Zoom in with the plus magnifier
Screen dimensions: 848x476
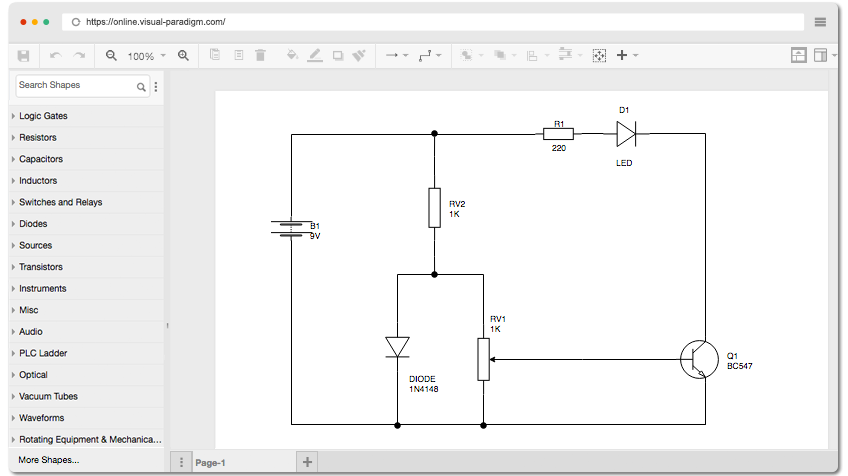(x=183, y=56)
